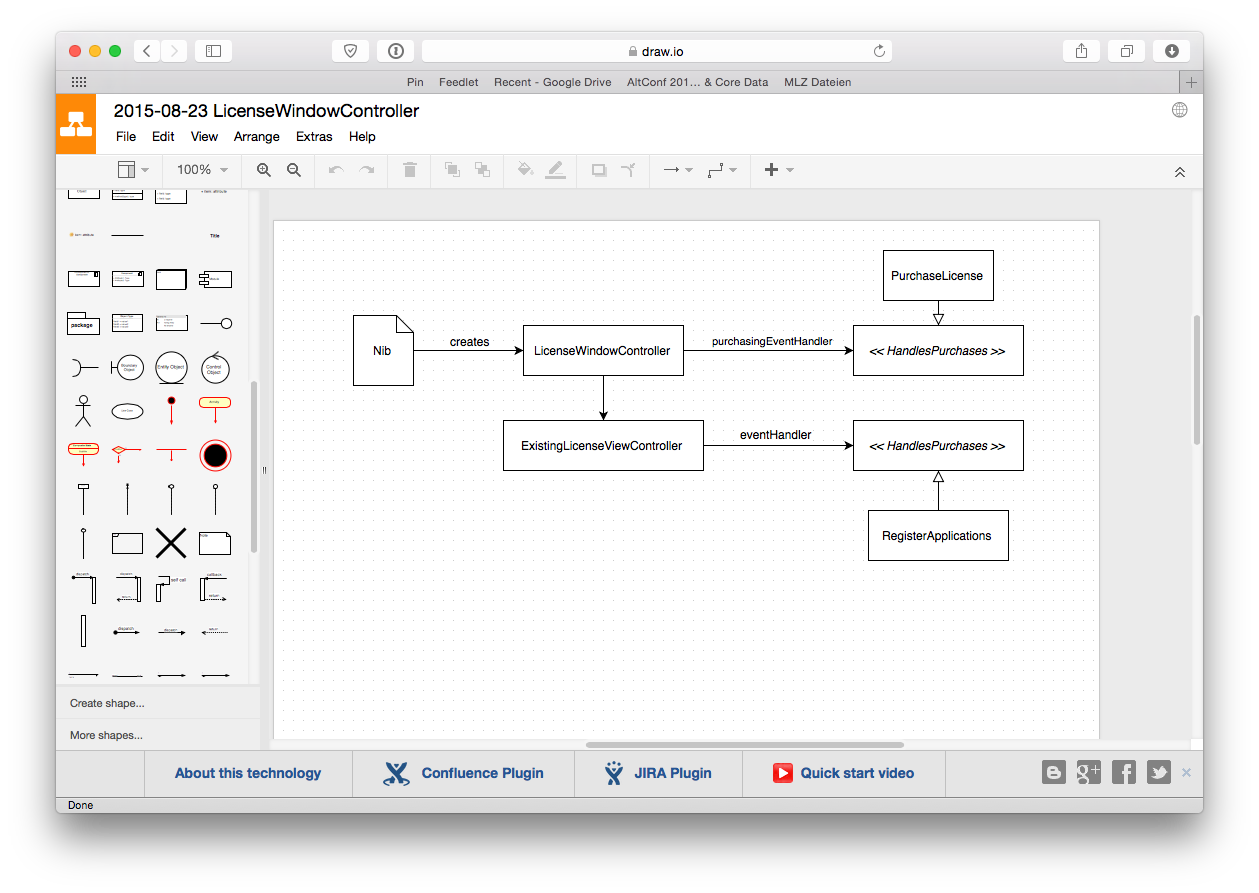The image size is (1259, 893).
Task: Click the delete icon in the toolbar
Action: 409,170
